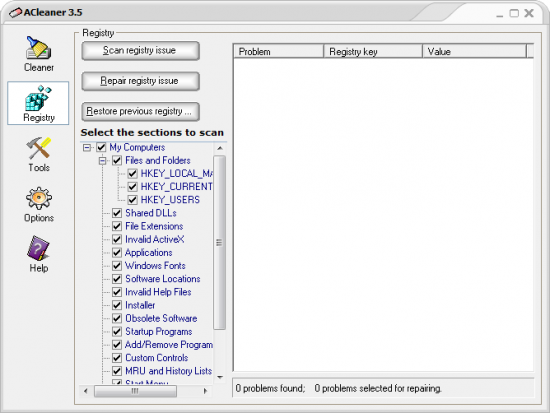Uncheck Installer checkbox
The height and width of the screenshot is (413, 550).
[x=117, y=305]
